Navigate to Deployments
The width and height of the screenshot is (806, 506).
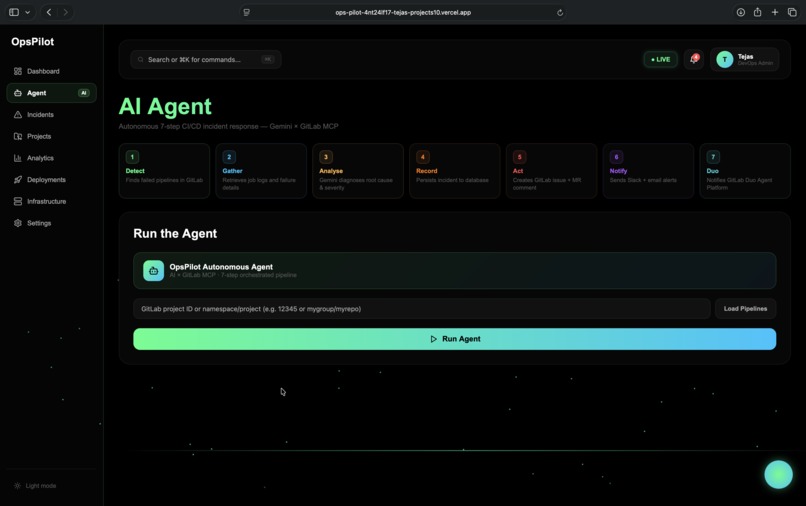(x=51, y=179)
